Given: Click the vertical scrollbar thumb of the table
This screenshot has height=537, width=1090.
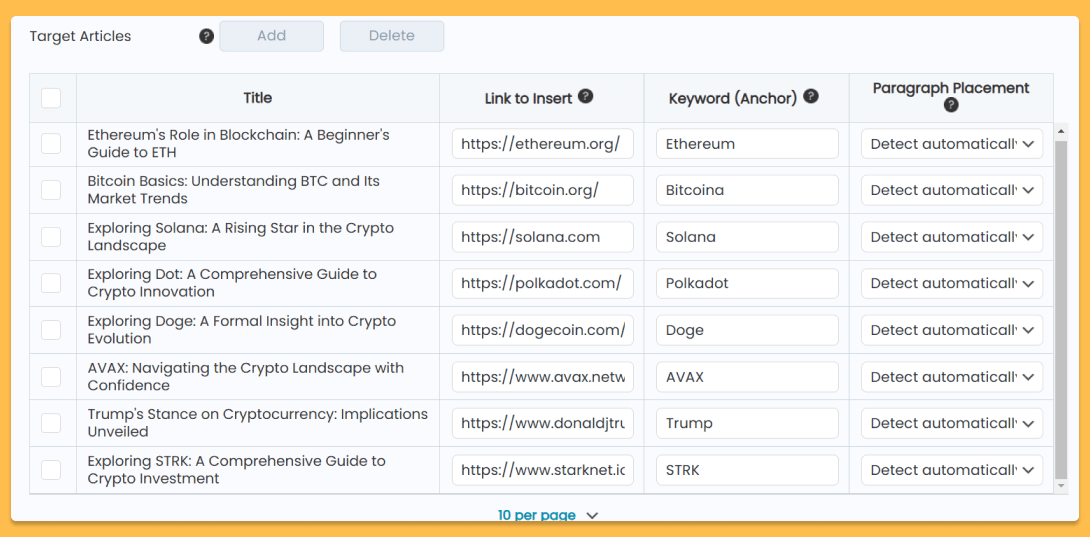Looking at the screenshot, I should 1061,308.
